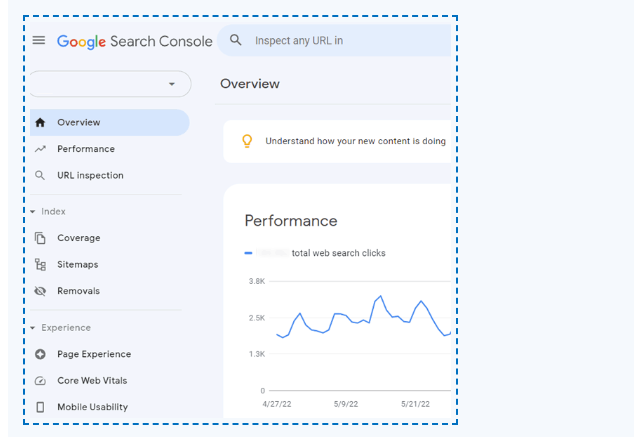Screen dimensions: 634x437
Task: Open the property selector dropdown
Action: pos(110,84)
